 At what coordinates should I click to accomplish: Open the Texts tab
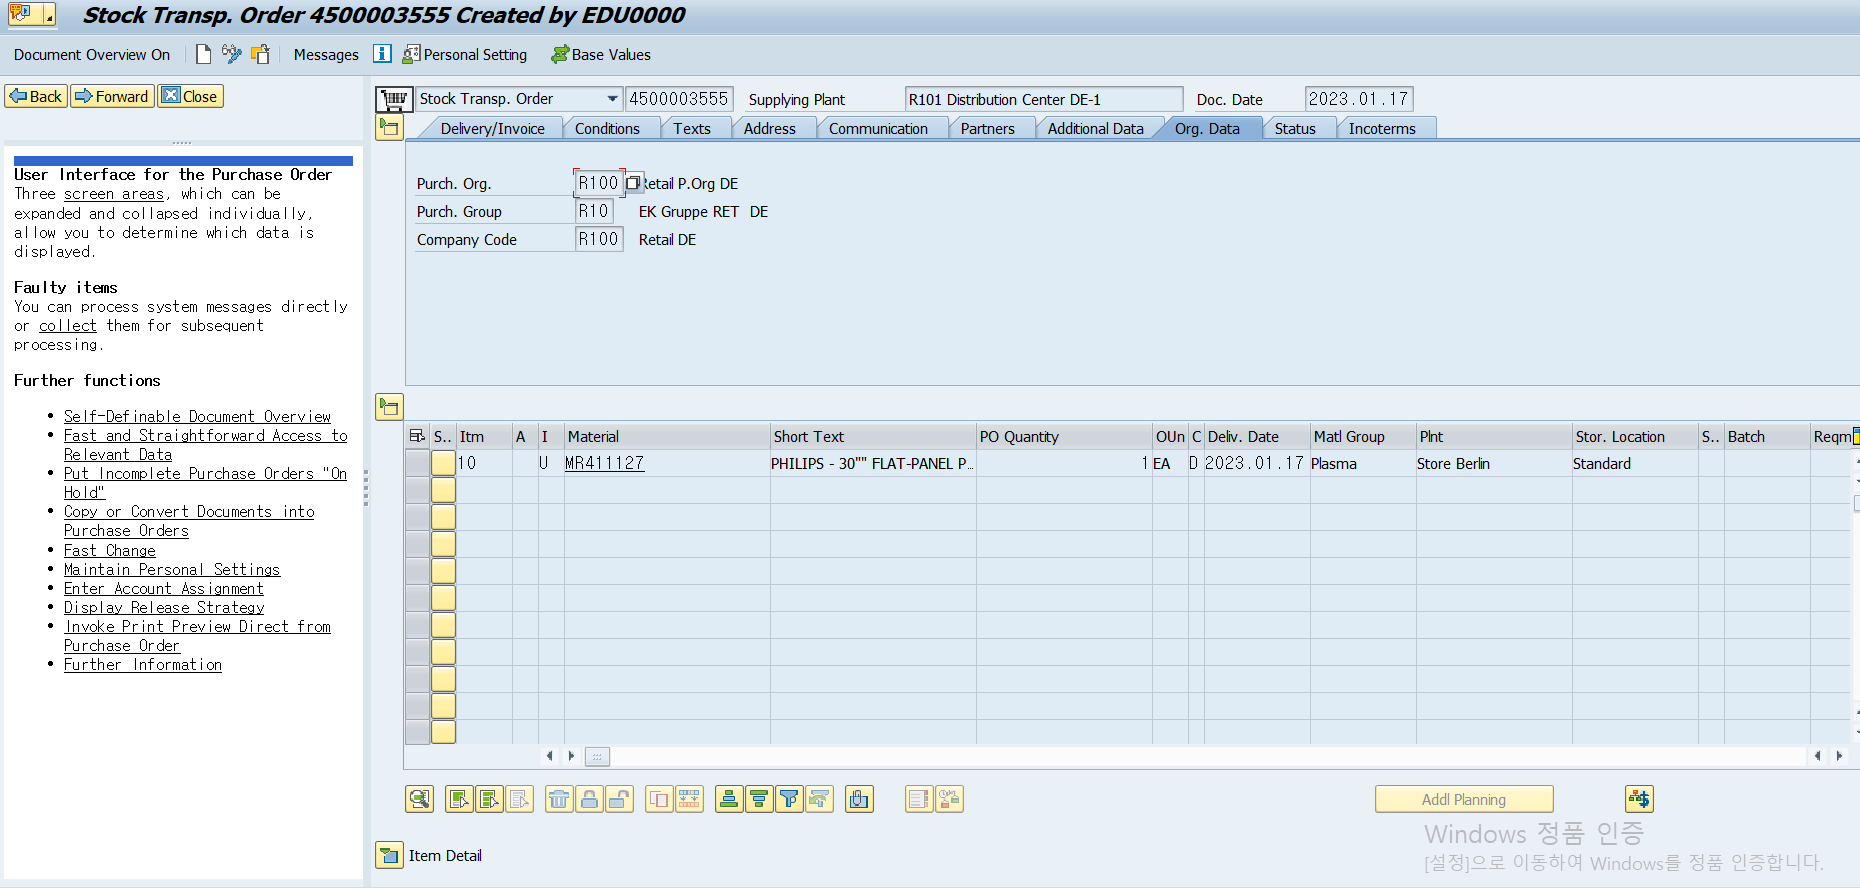691,128
